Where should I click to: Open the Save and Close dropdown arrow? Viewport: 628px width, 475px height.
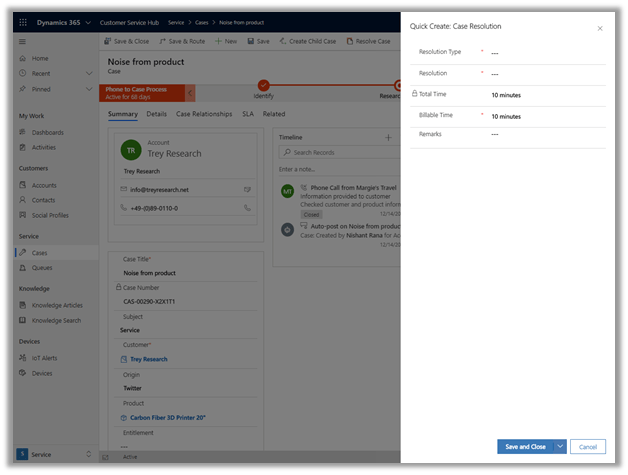coord(561,446)
